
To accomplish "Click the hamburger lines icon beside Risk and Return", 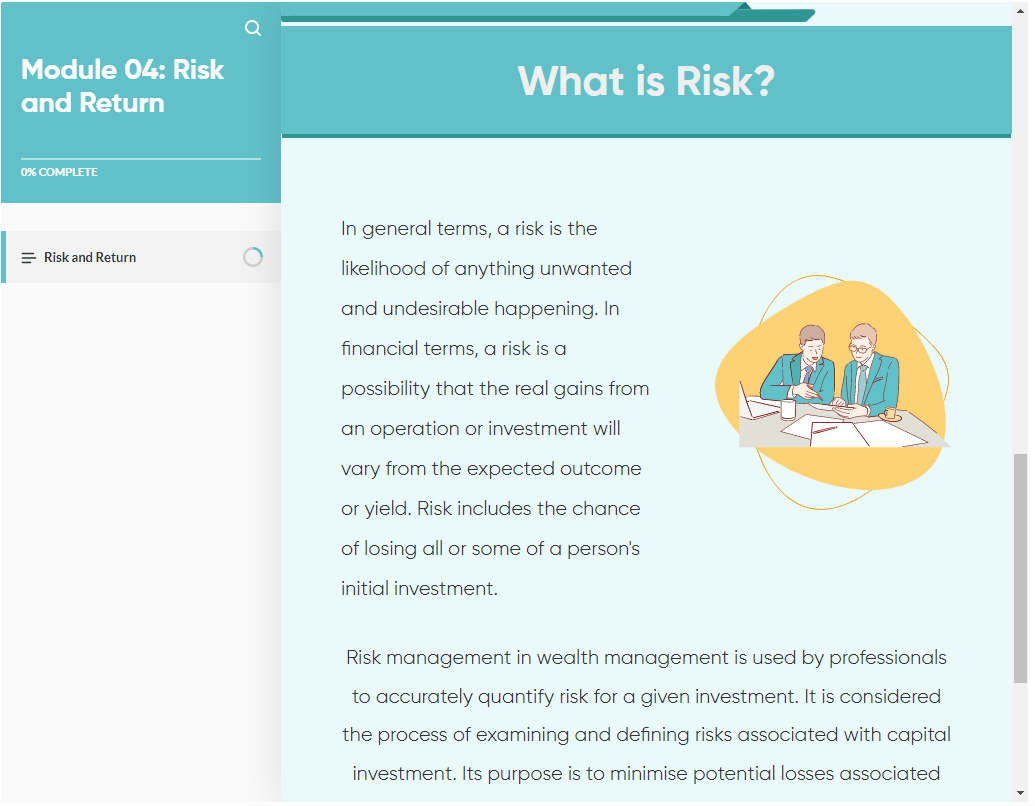I will point(28,258).
